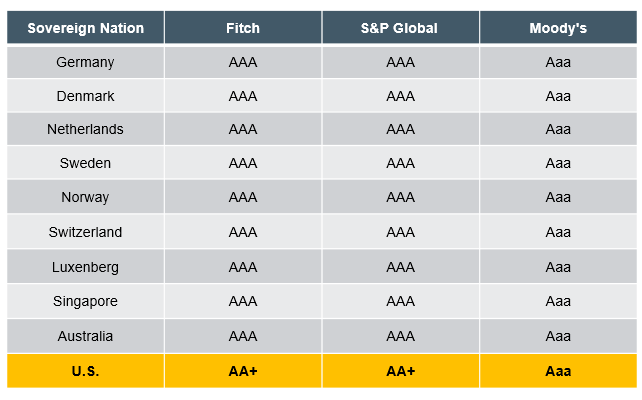642x400 pixels.
Task: Click the Sovereign Nation column header
Action: coord(86,28)
